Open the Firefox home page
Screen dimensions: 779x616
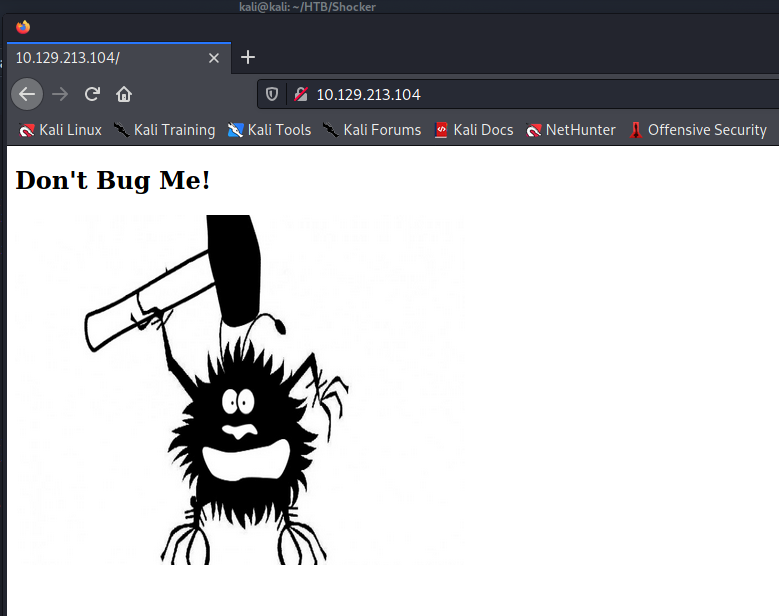pyautogui.click(x=124, y=94)
